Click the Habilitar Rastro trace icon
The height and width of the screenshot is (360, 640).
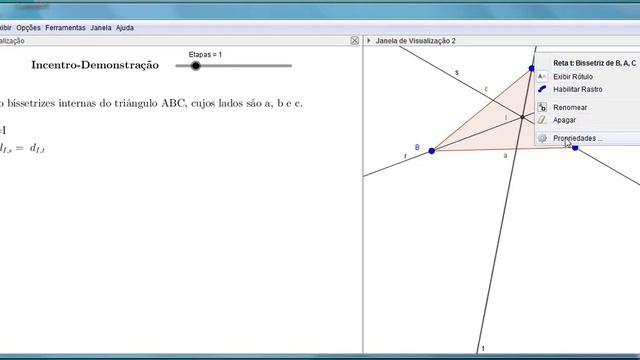[542, 89]
